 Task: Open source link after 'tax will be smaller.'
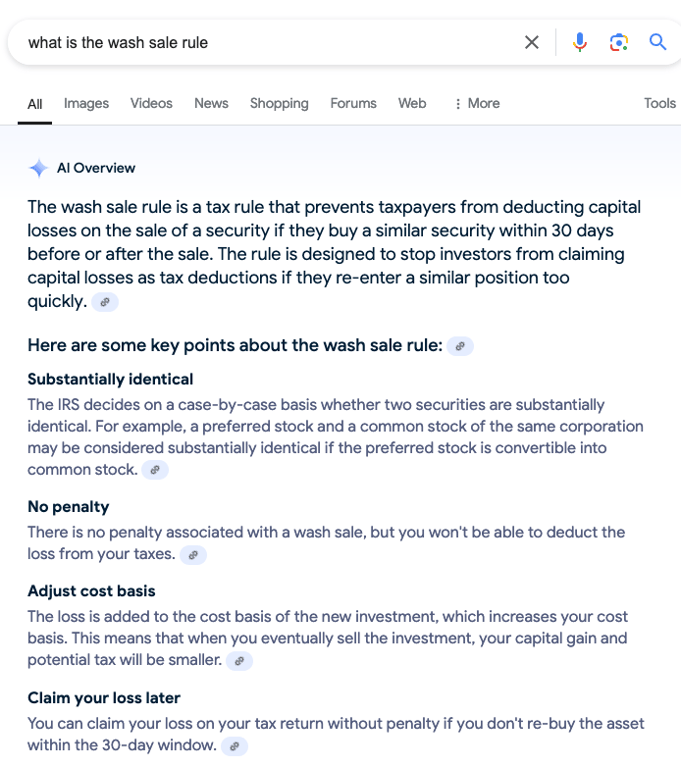point(239,661)
